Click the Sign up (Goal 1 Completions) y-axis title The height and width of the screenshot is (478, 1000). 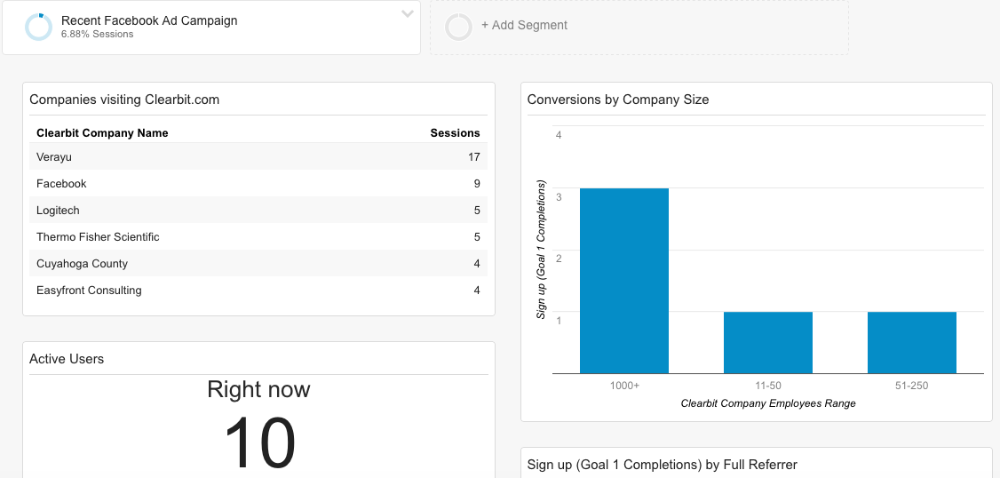pos(541,249)
